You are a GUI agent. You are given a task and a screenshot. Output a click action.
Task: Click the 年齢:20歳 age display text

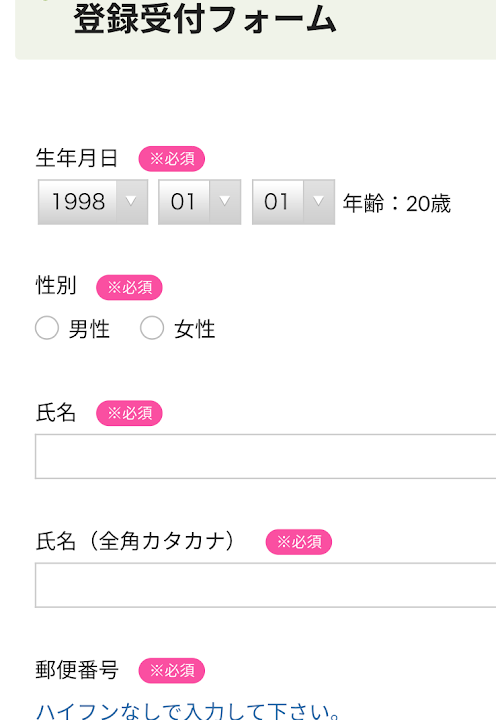pos(397,203)
